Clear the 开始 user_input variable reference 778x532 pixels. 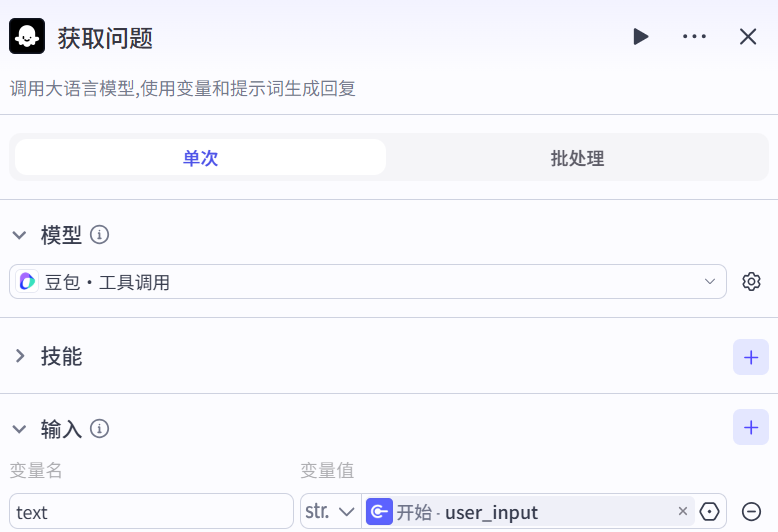click(683, 512)
